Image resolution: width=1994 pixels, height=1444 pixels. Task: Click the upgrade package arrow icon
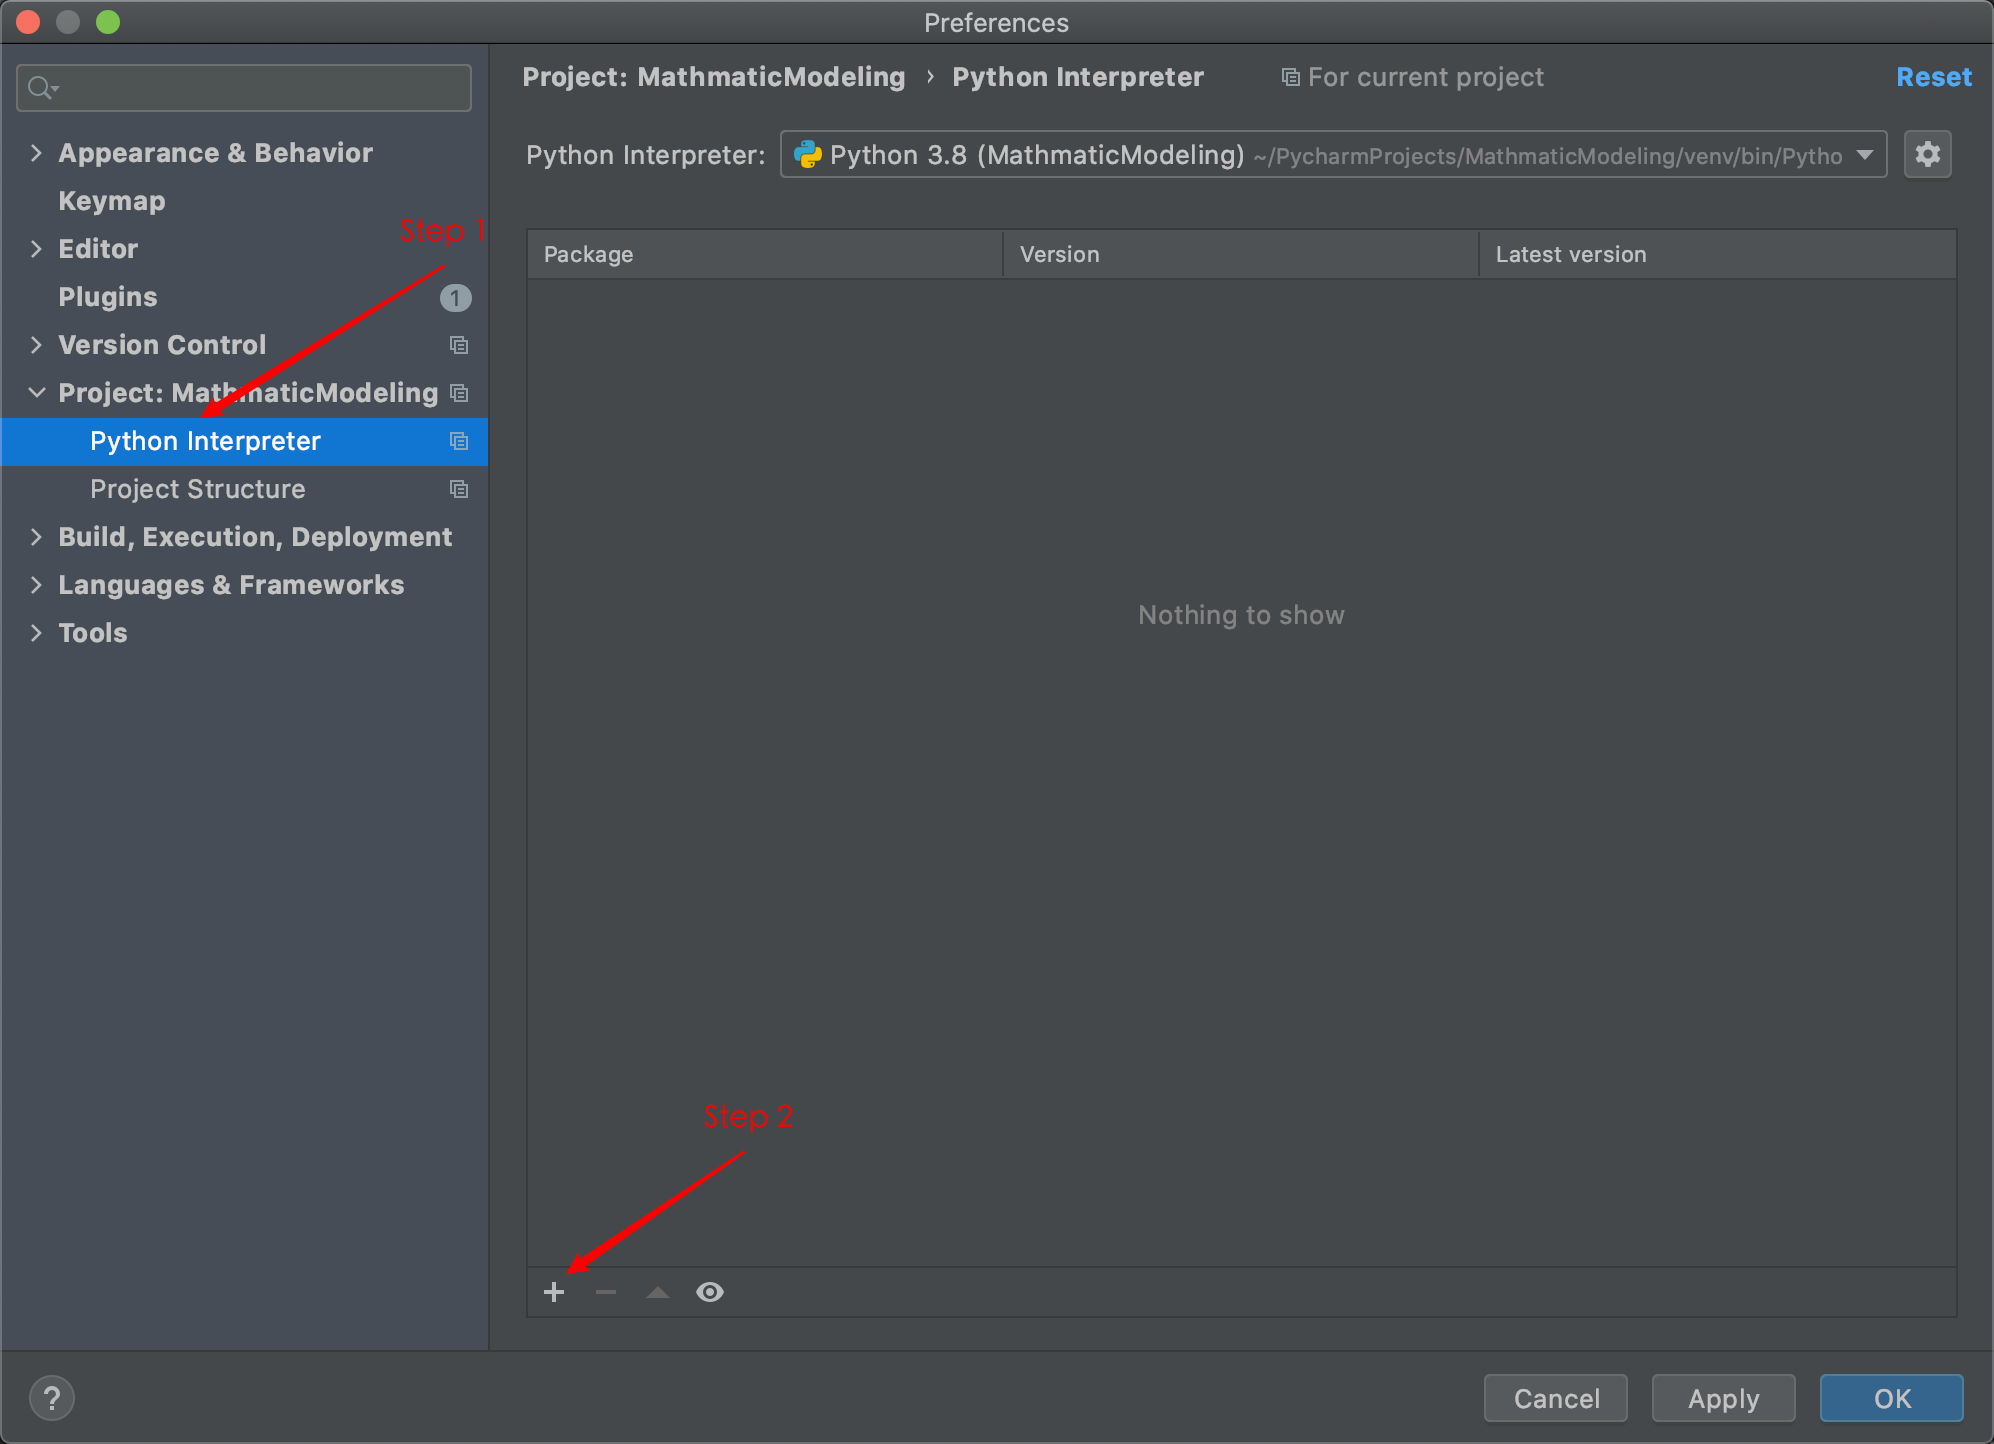tap(658, 1292)
